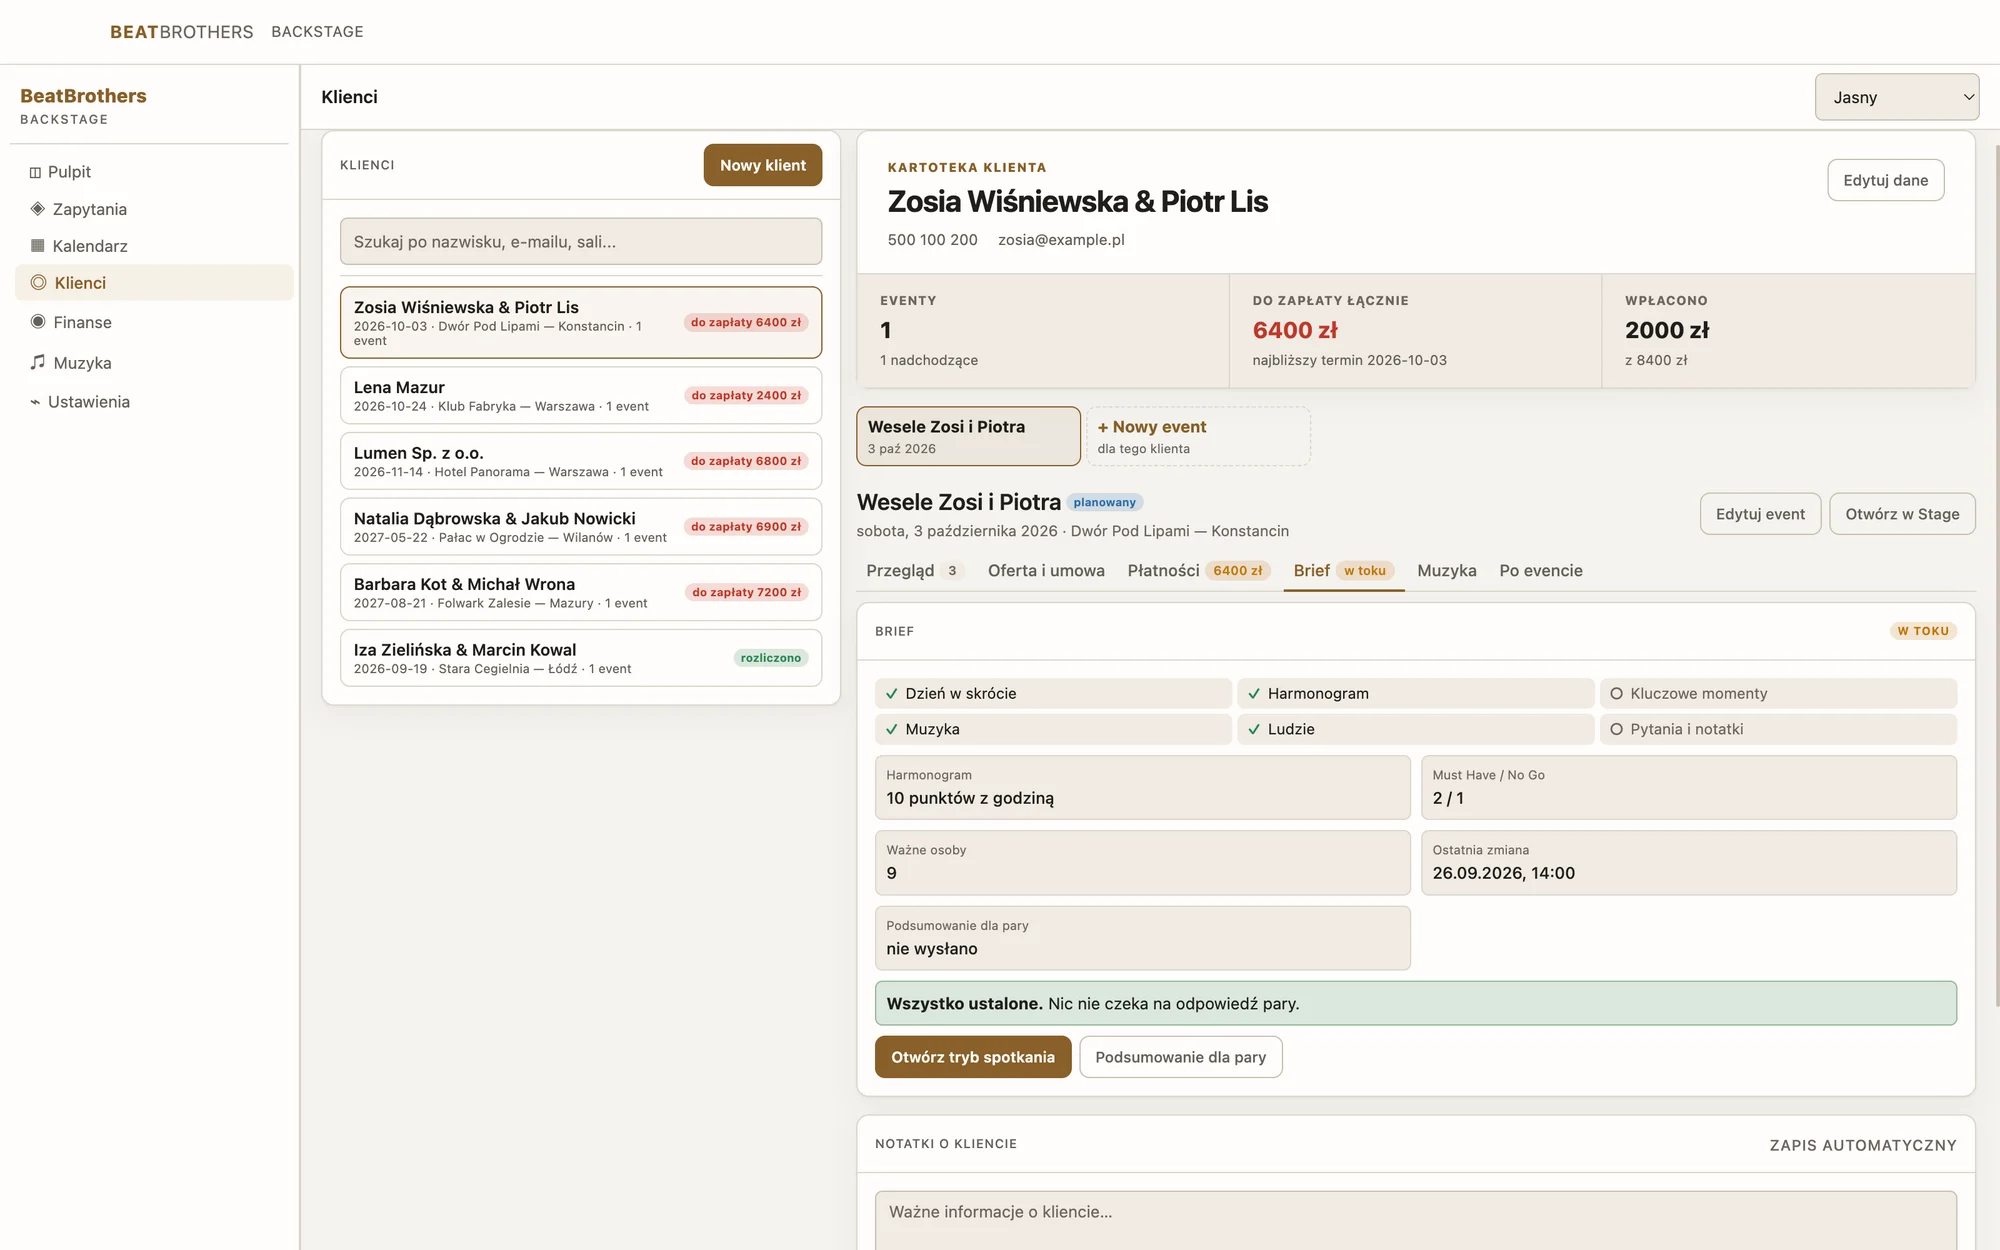Open client Lena Mazur
The height and width of the screenshot is (1250, 2000).
[x=581, y=396]
